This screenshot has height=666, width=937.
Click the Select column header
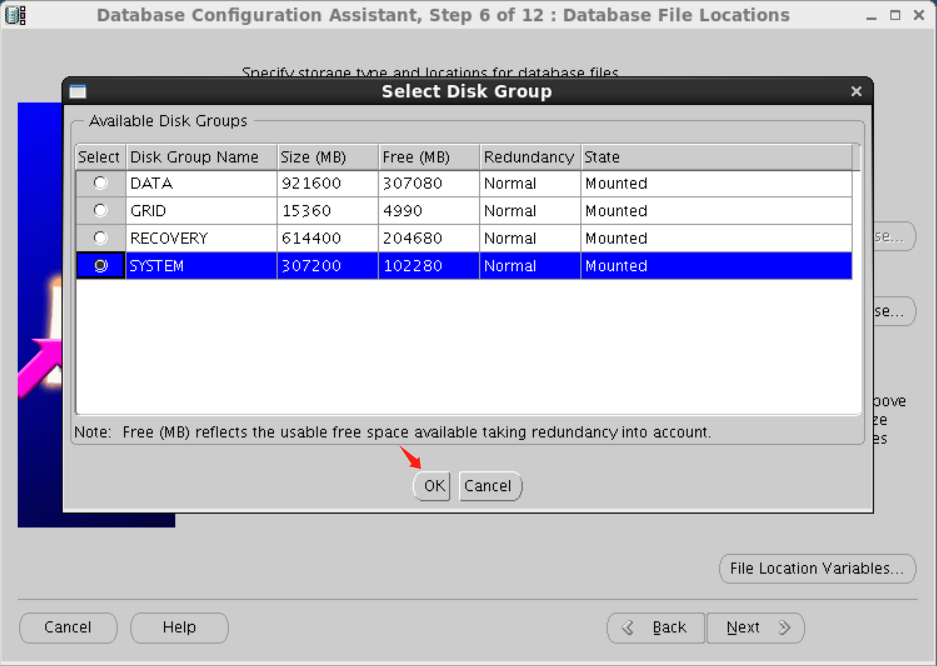pos(100,157)
